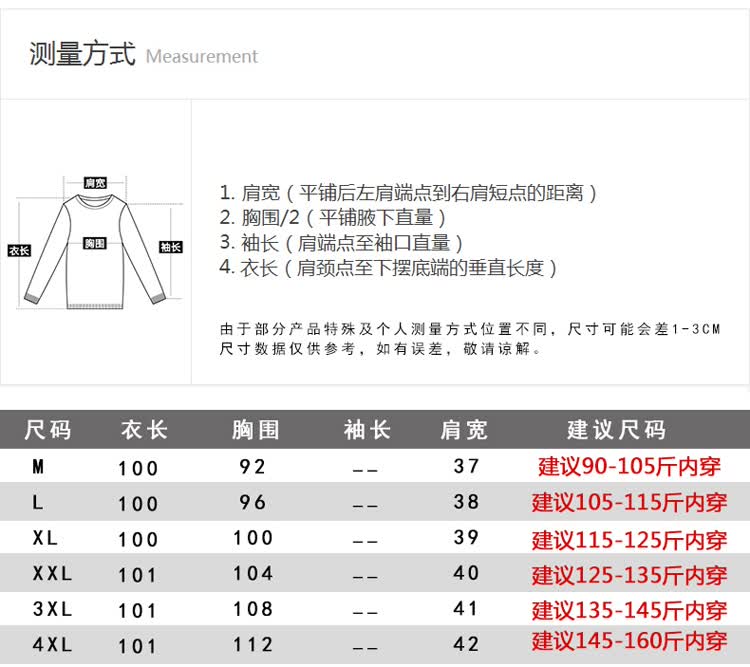Select instruction line 3 about 袖长

pyautogui.click(x=341, y=242)
